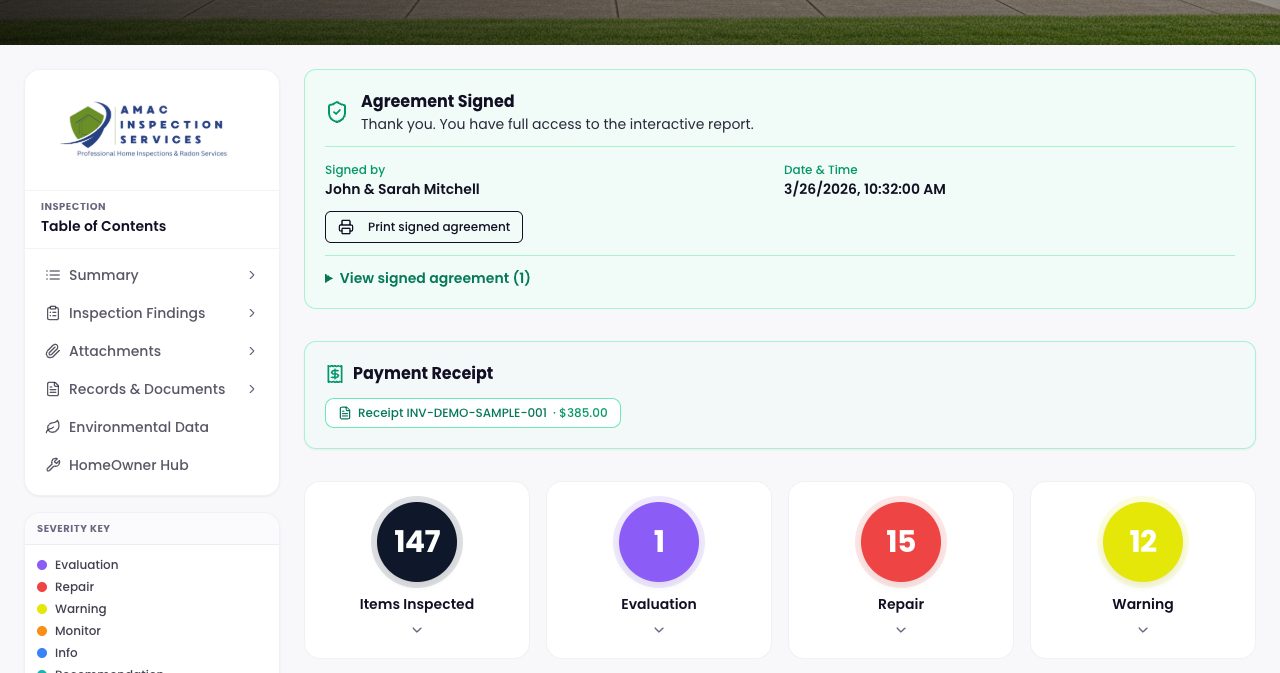Click the Agreement Signed shield icon
Image resolution: width=1280 pixels, height=673 pixels.
(x=337, y=112)
